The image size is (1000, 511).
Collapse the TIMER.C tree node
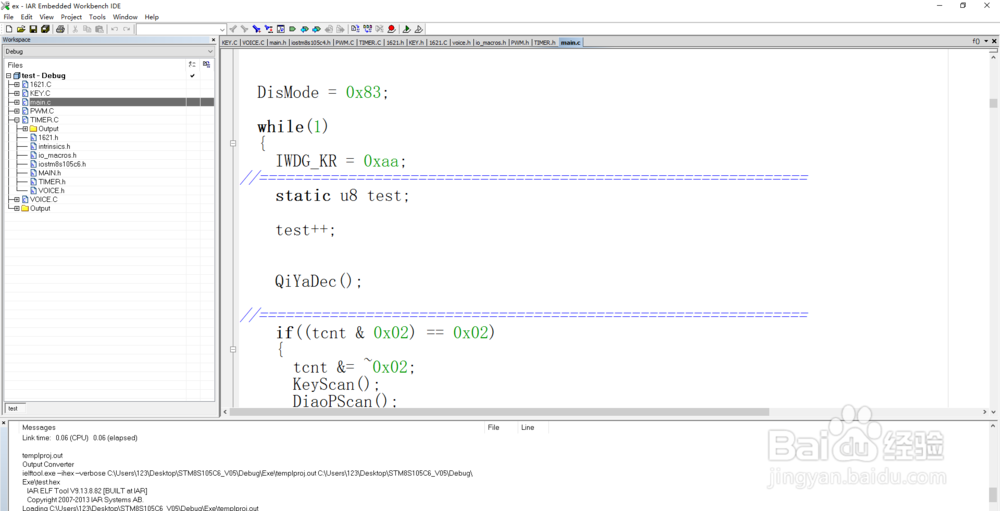pos(17,120)
